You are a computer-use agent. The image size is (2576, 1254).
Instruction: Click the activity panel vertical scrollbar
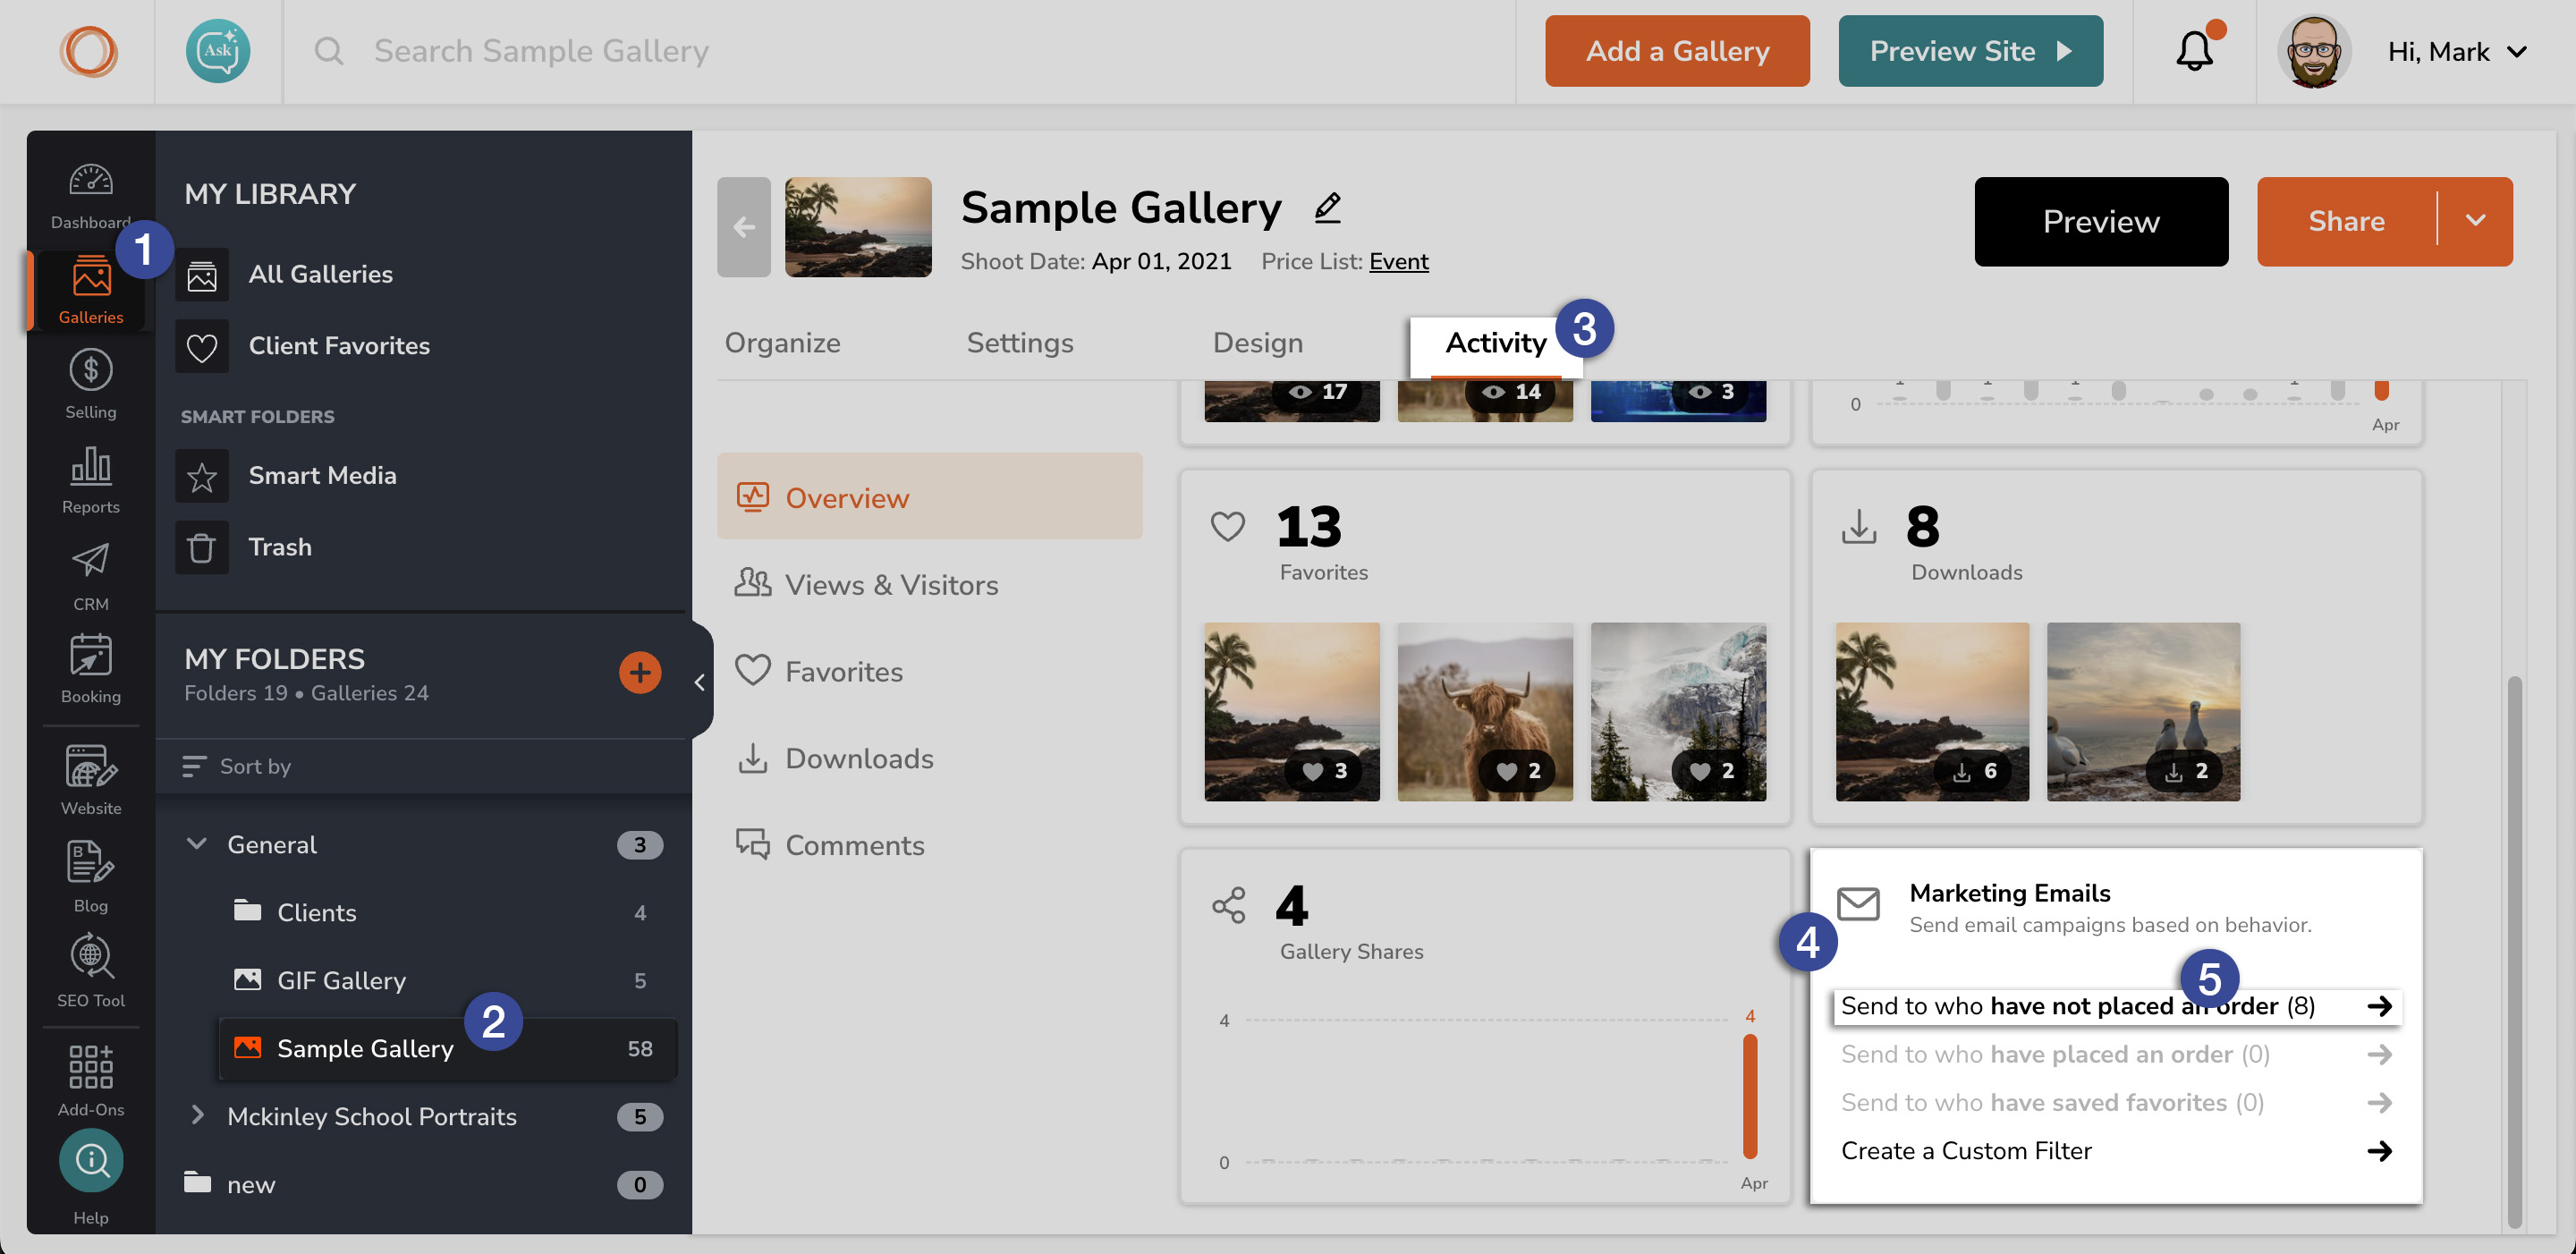(x=2513, y=950)
